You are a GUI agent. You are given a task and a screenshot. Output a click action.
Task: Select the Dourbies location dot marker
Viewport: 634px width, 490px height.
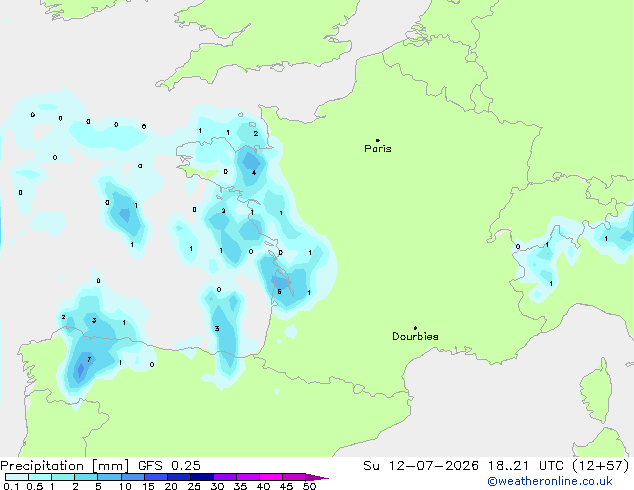(x=415, y=328)
